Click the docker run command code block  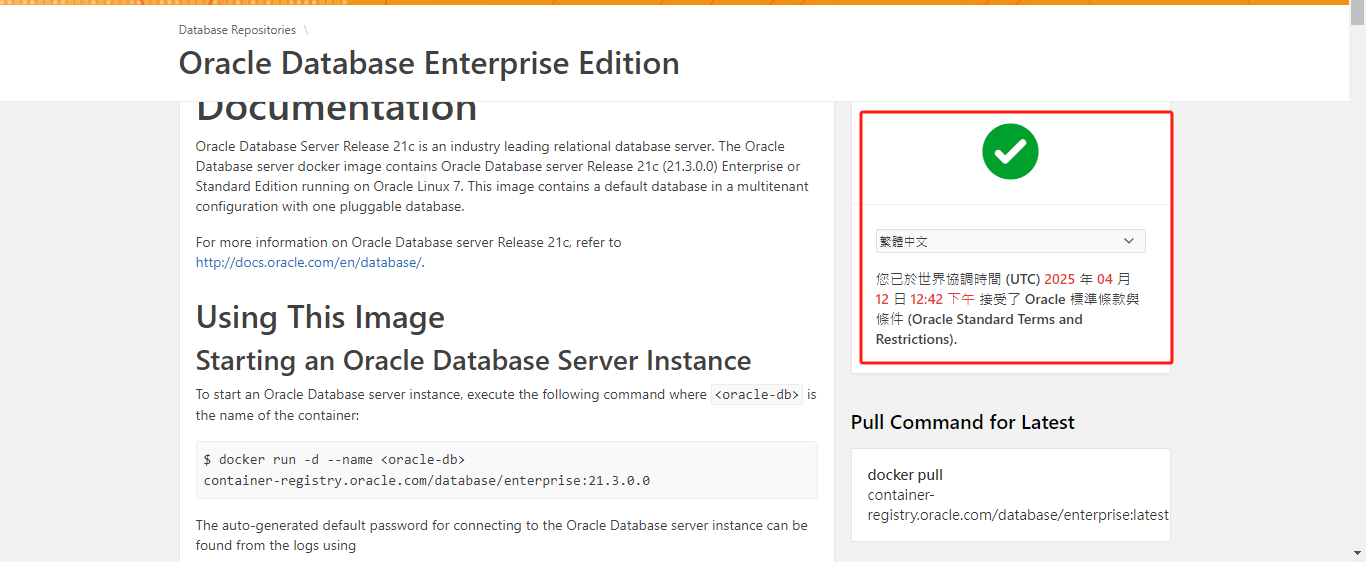(x=506, y=470)
